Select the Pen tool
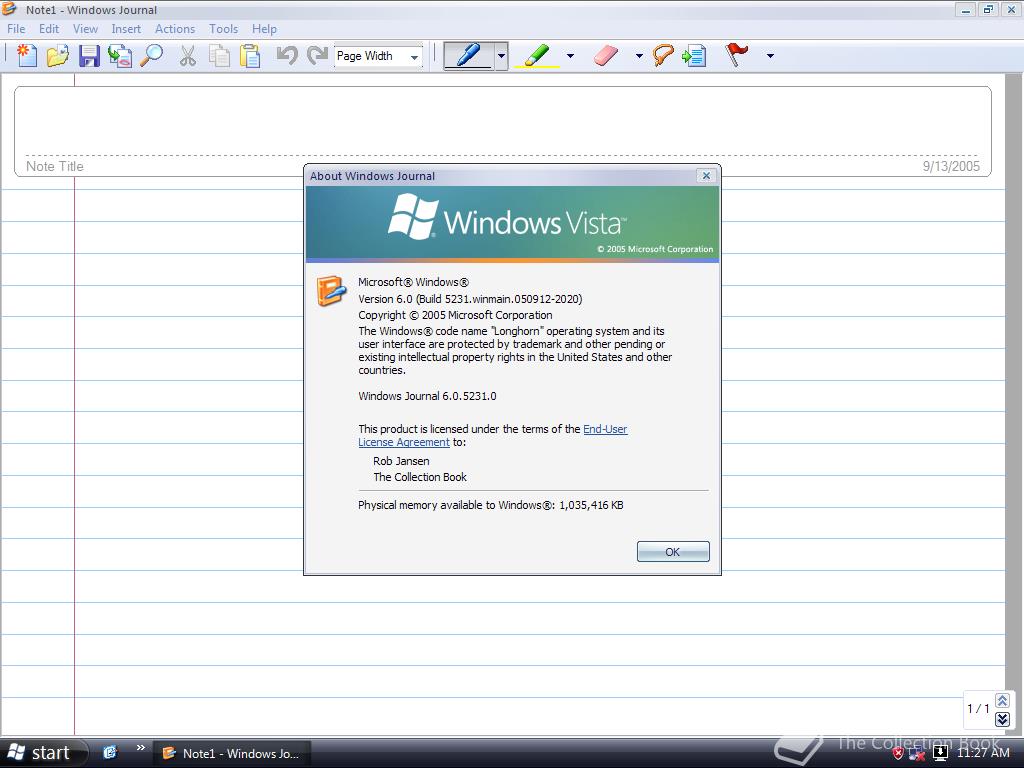The width and height of the screenshot is (1024, 768). [x=468, y=56]
